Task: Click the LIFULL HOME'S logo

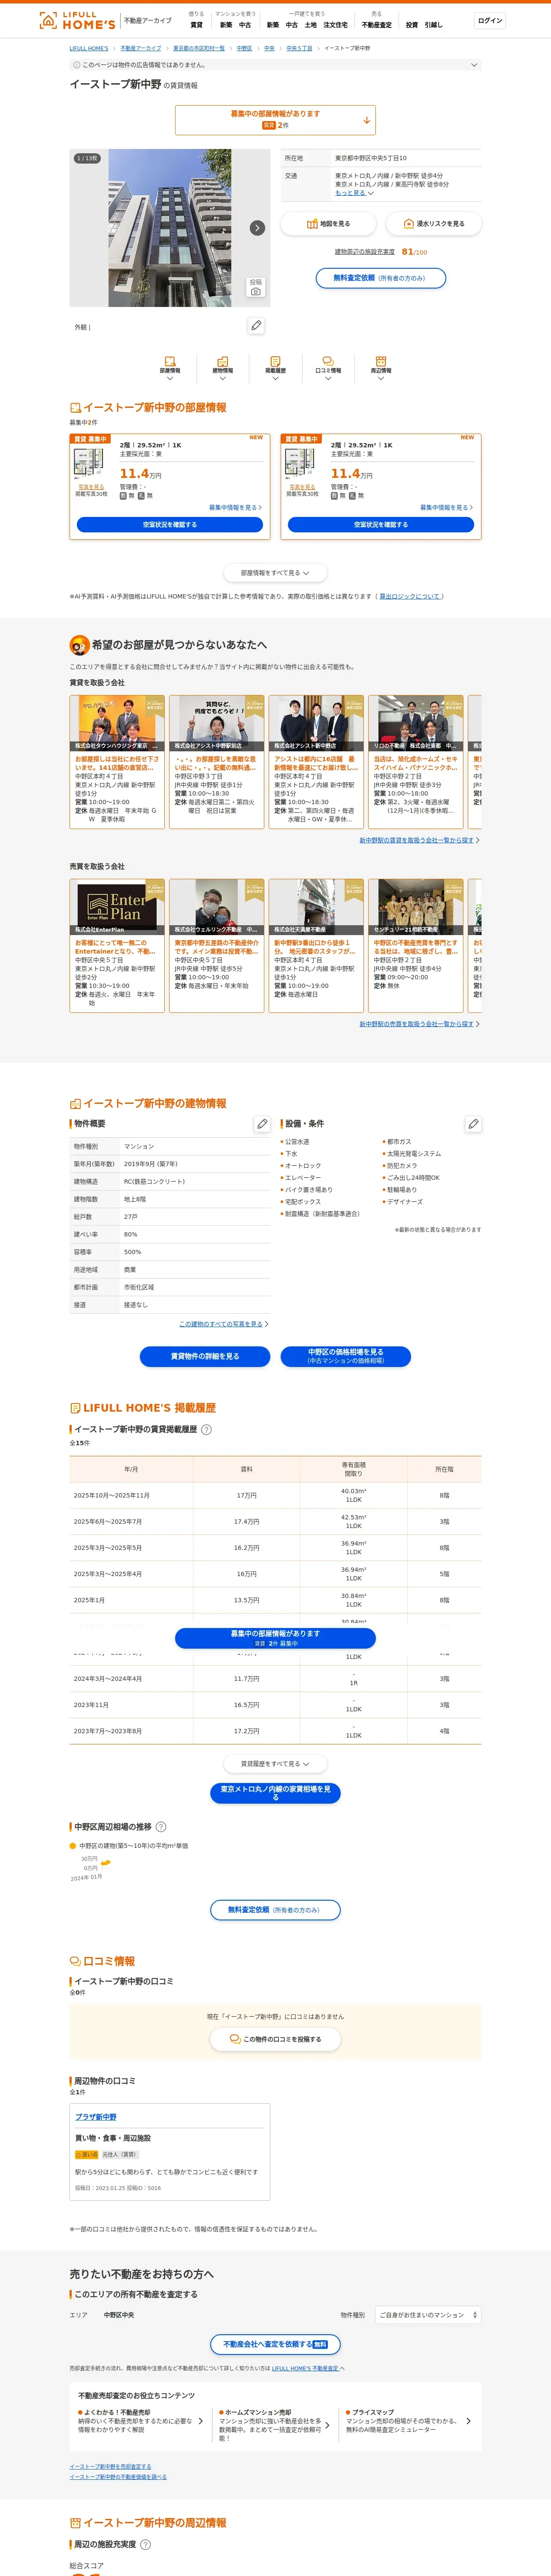Action: (x=77, y=20)
